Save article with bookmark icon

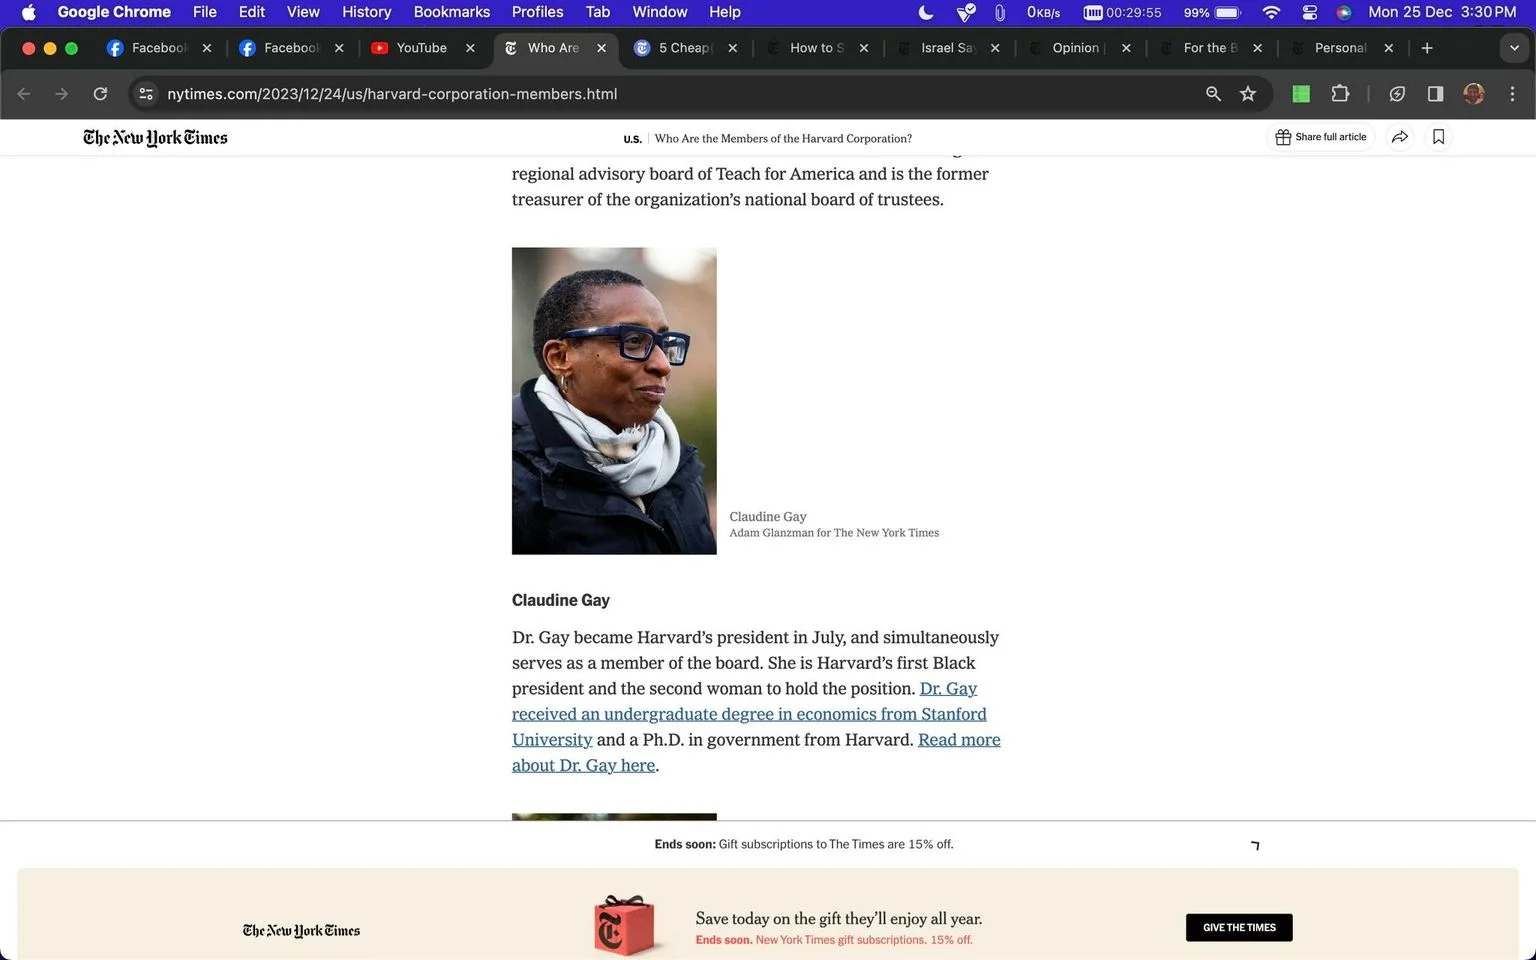[x=1438, y=137]
